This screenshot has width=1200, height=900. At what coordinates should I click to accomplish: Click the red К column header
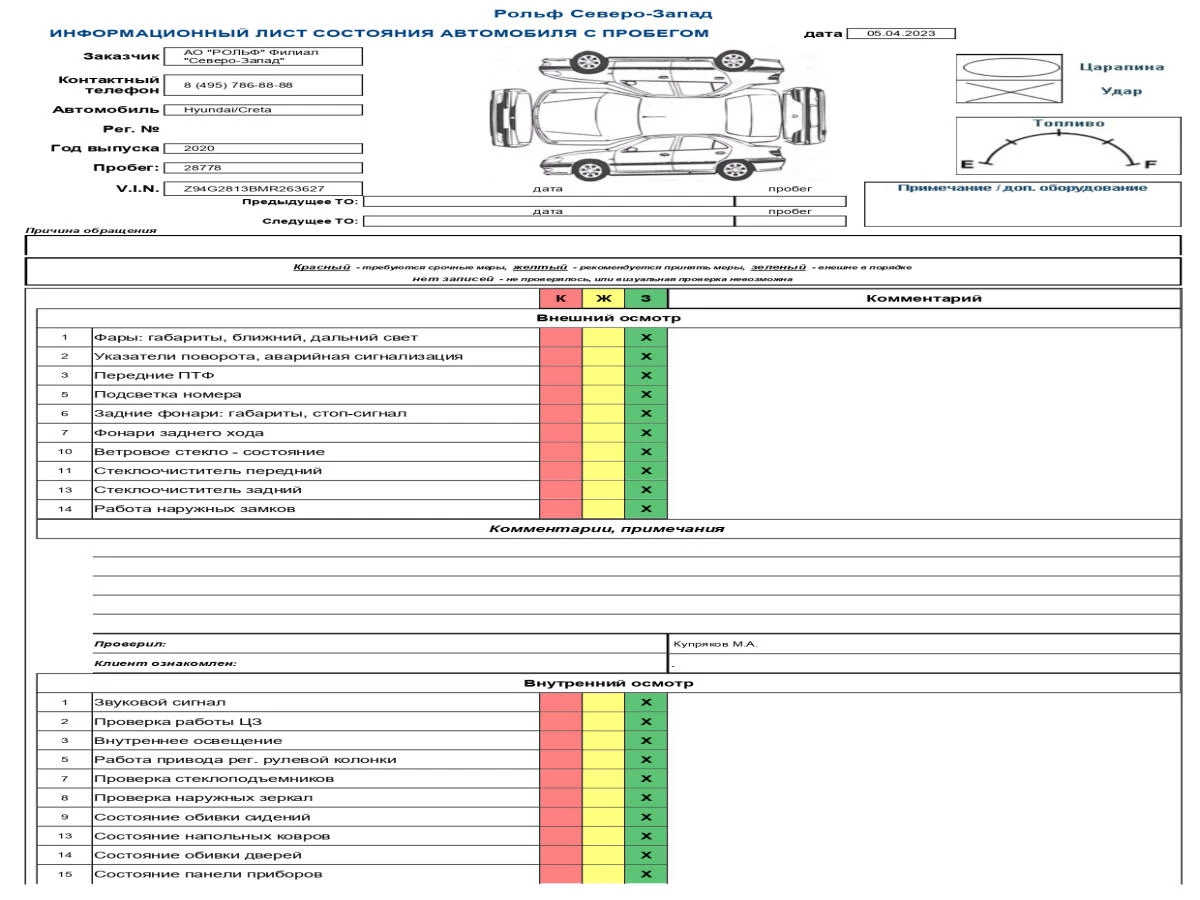click(560, 298)
